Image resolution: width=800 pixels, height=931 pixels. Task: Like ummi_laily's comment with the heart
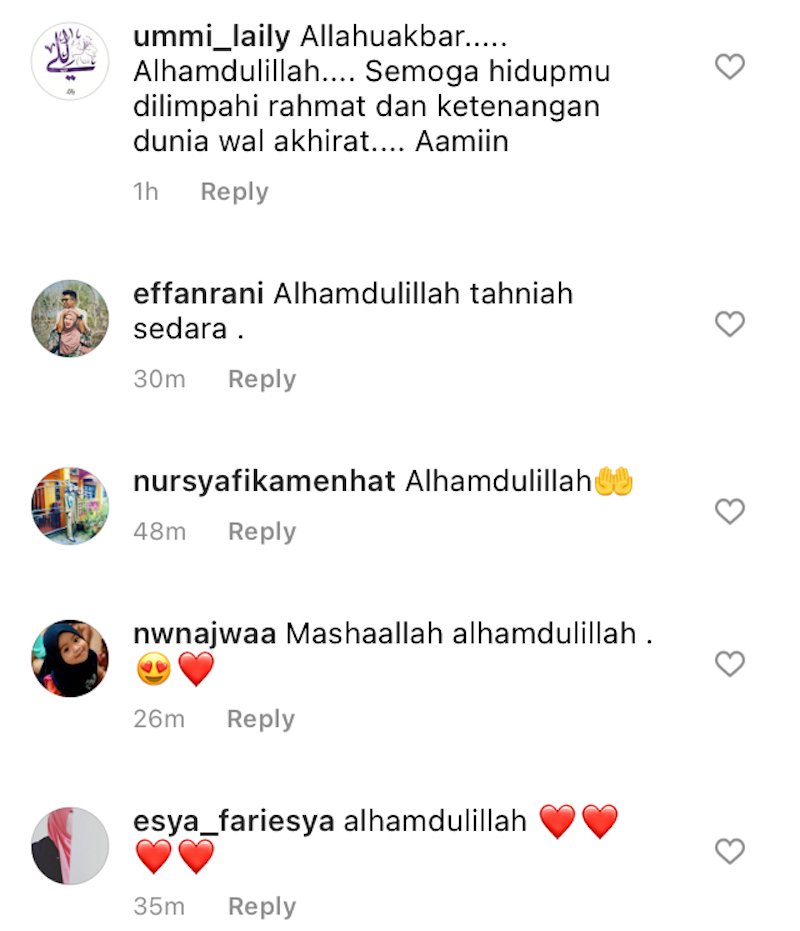coord(729,66)
